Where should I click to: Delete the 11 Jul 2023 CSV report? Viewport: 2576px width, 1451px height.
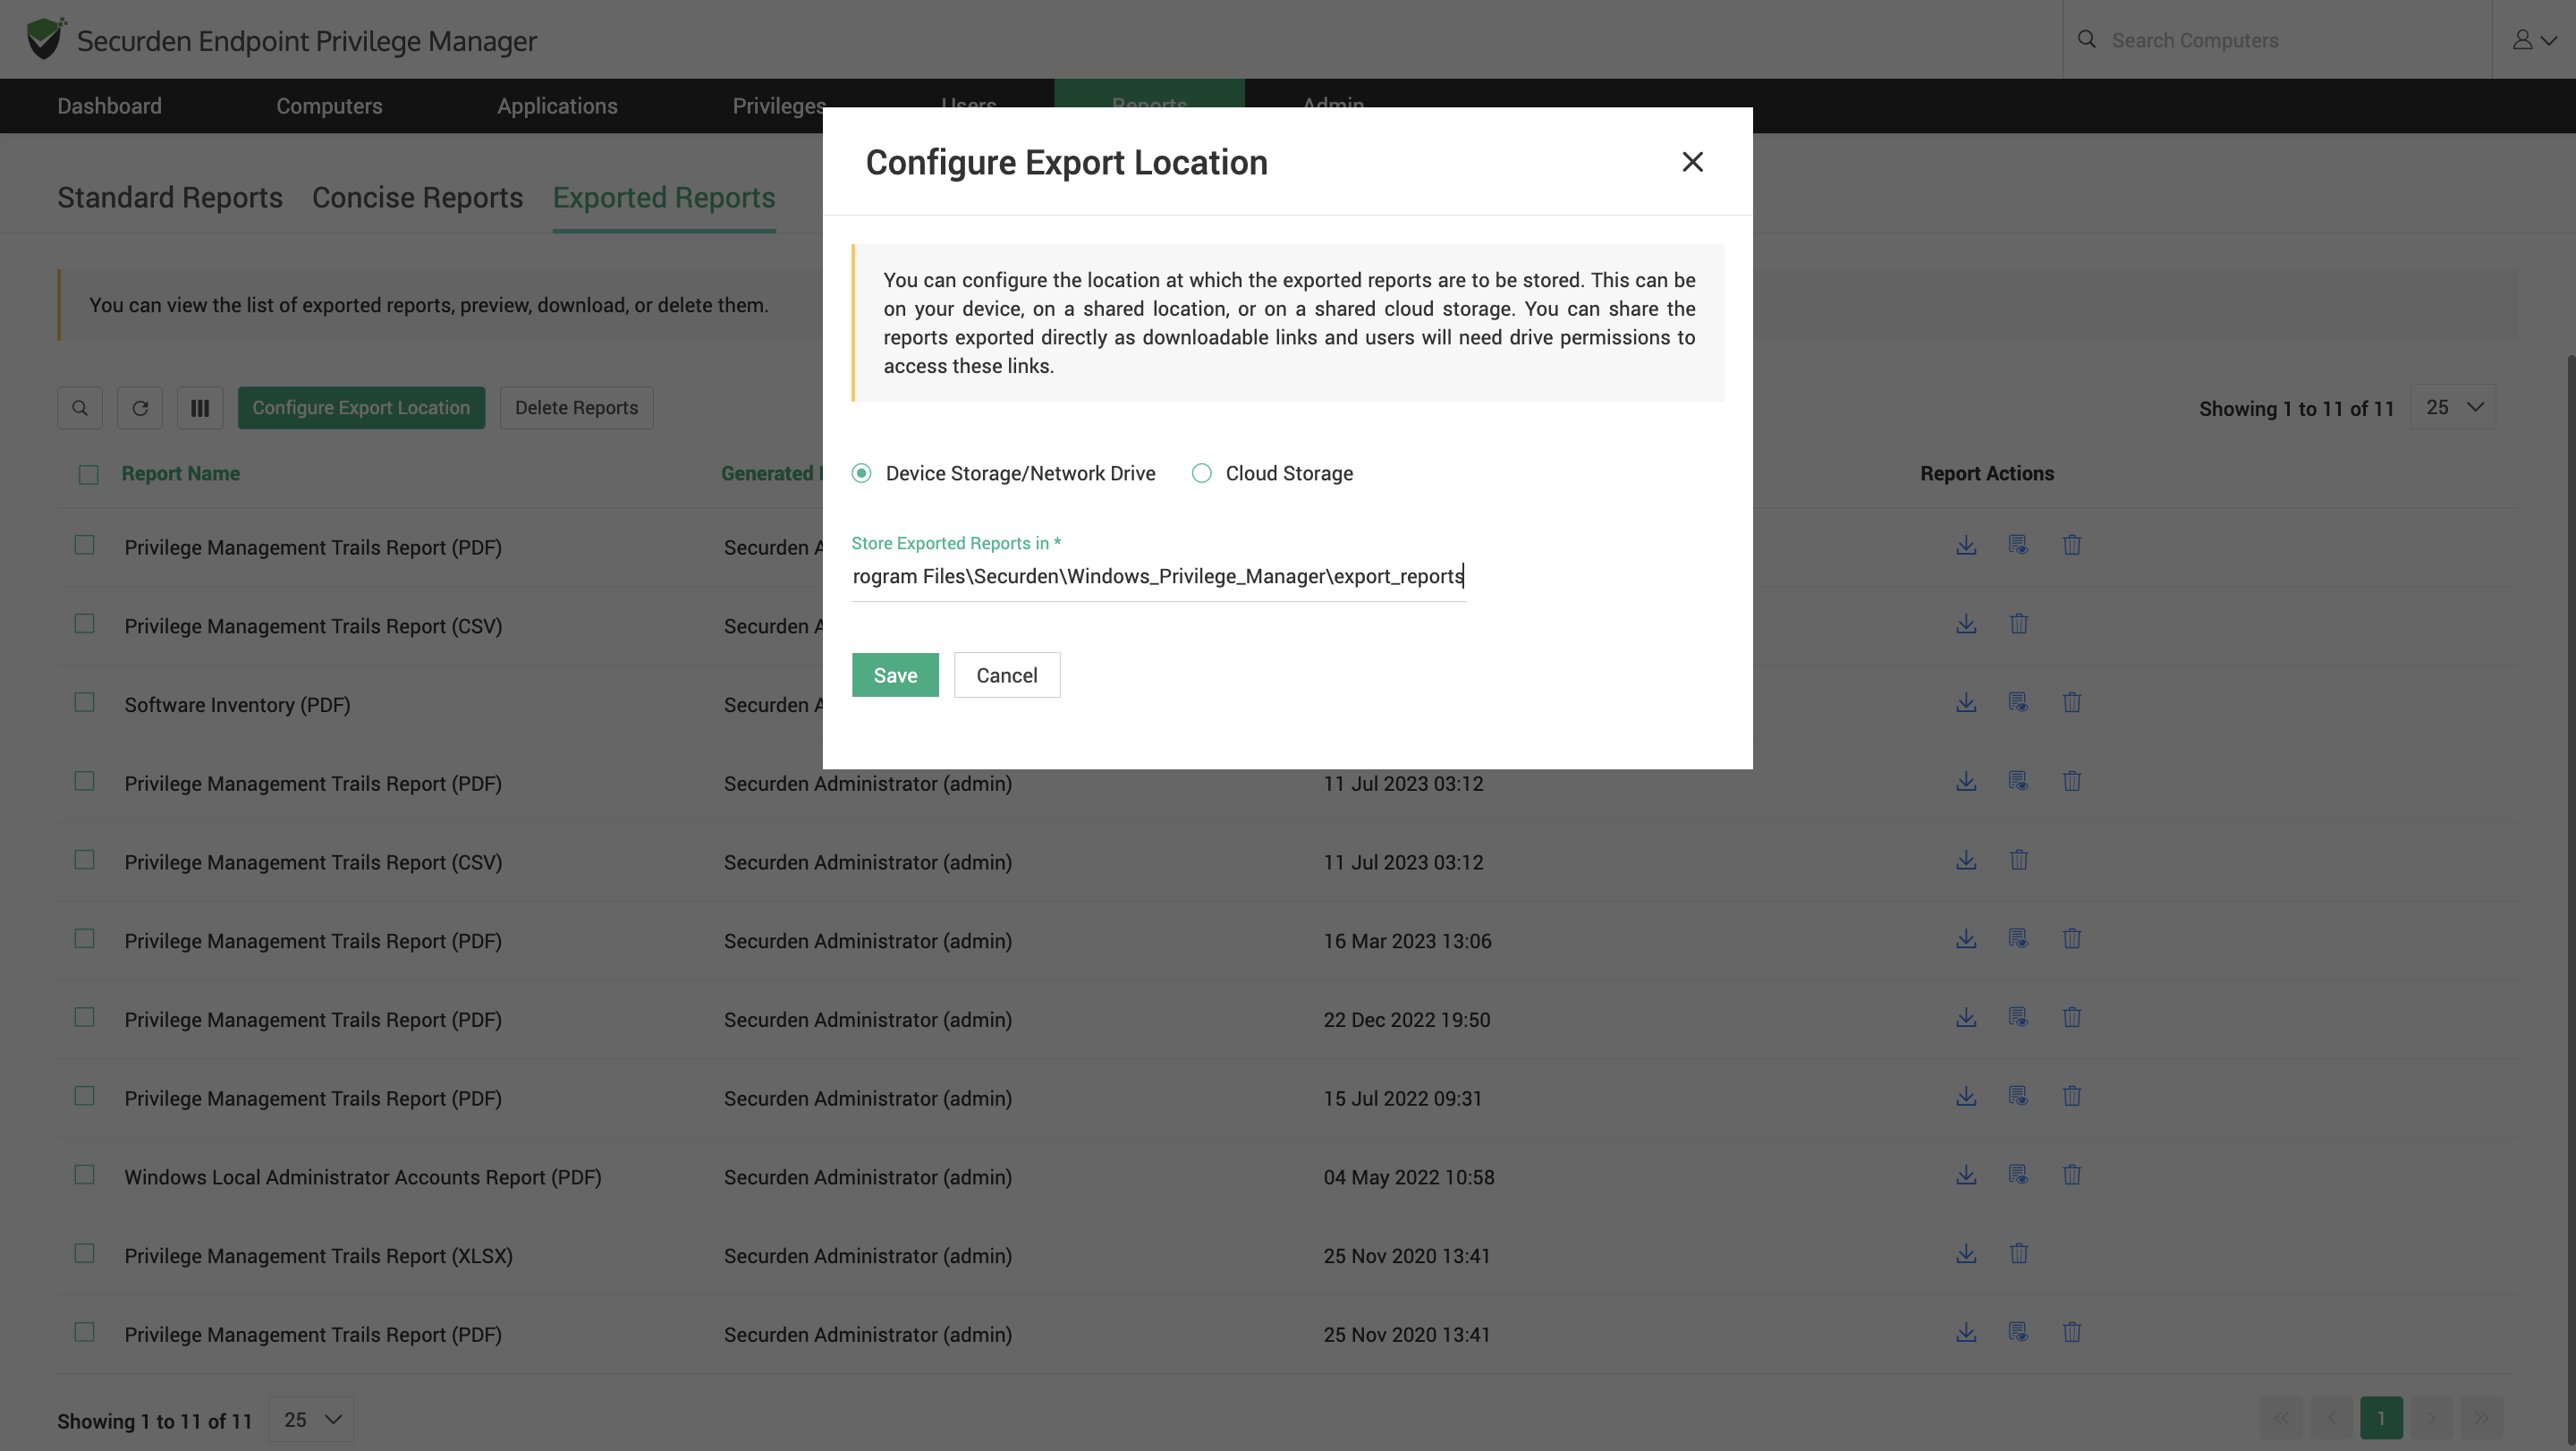click(2018, 860)
